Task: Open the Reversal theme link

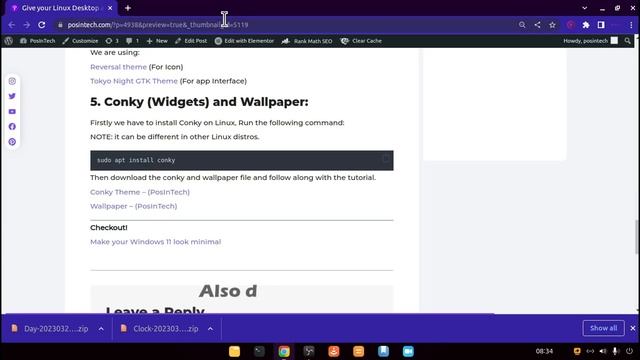Action: pyautogui.click(x=118, y=67)
